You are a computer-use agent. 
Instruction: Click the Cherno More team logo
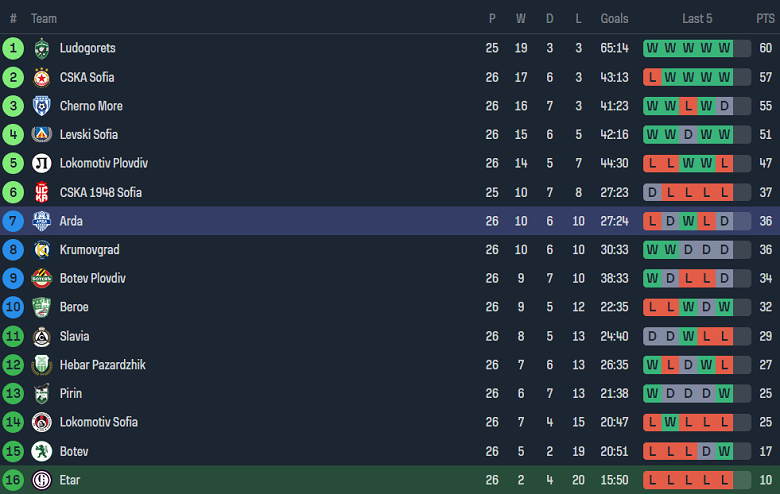[x=41, y=106]
